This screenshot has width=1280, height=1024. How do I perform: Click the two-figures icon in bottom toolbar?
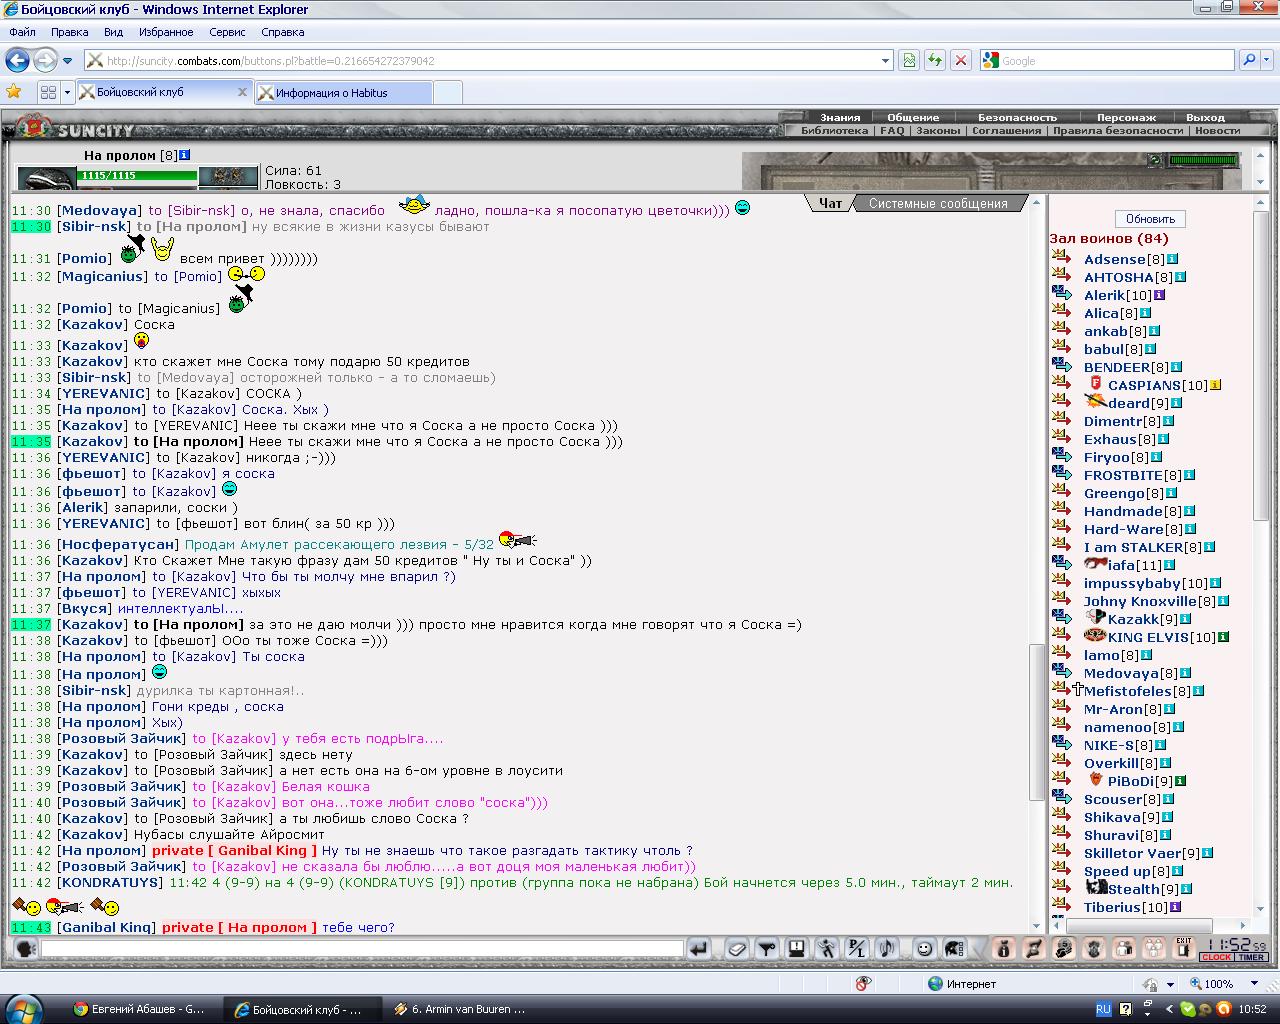tap(1124, 949)
